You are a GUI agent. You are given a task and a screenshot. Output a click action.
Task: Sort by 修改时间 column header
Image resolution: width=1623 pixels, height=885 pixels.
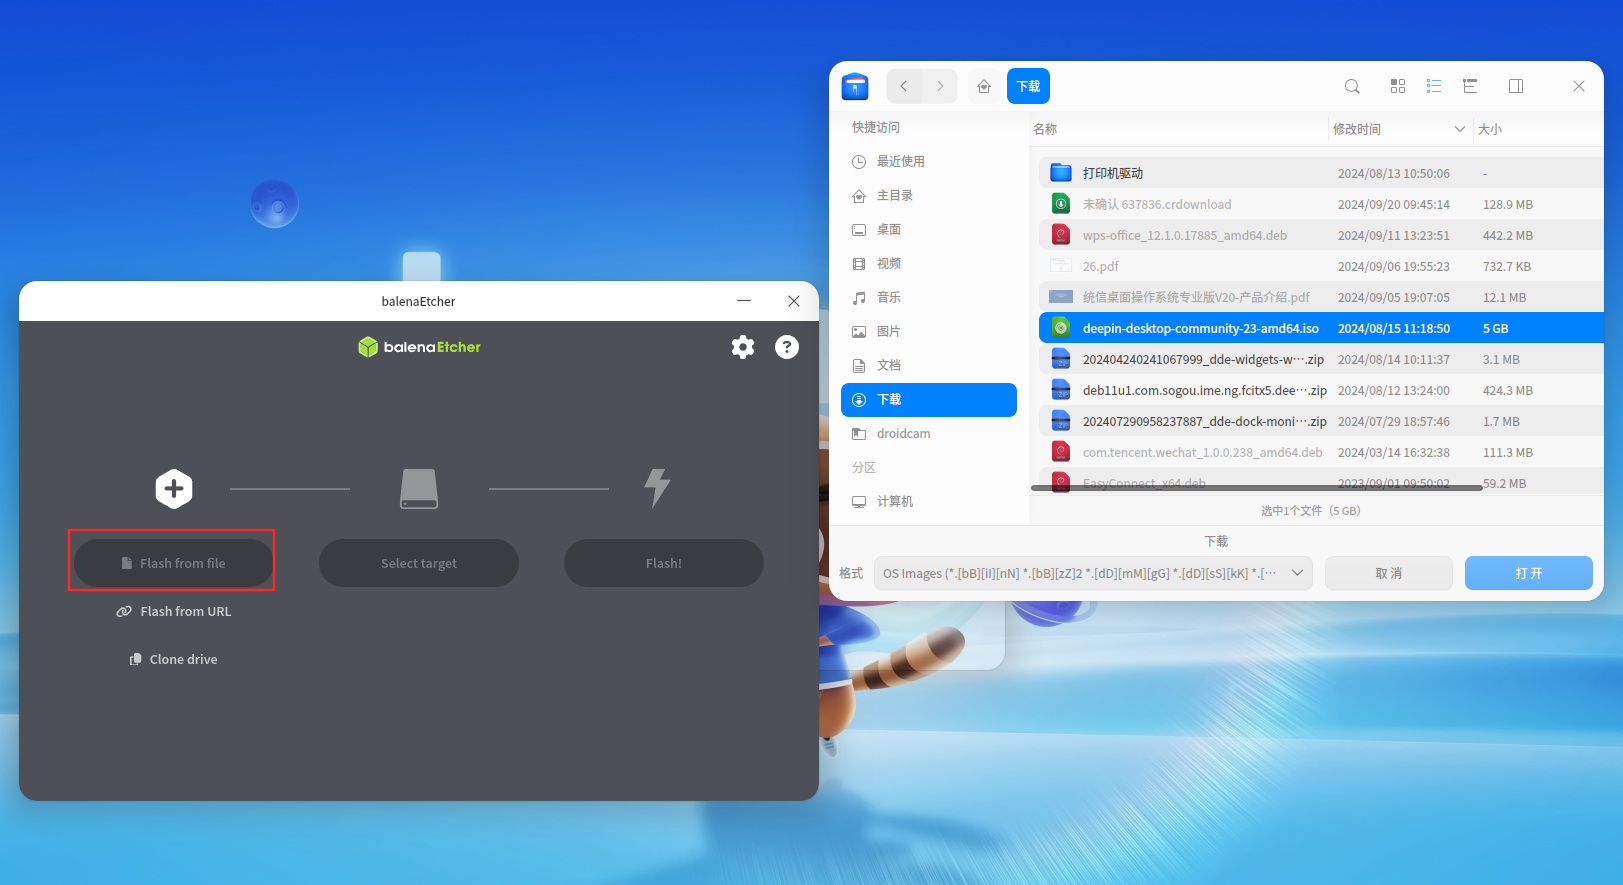tap(1399, 129)
